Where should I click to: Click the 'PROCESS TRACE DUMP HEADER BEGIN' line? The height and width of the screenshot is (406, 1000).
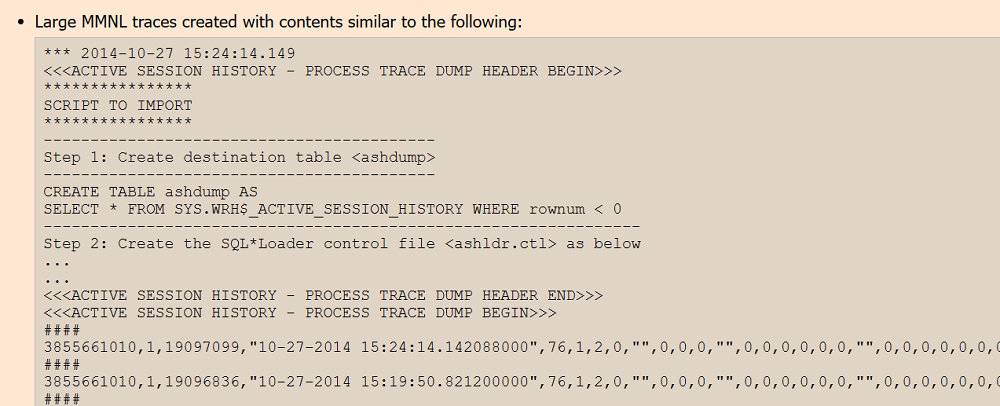pyautogui.click(x=332, y=71)
